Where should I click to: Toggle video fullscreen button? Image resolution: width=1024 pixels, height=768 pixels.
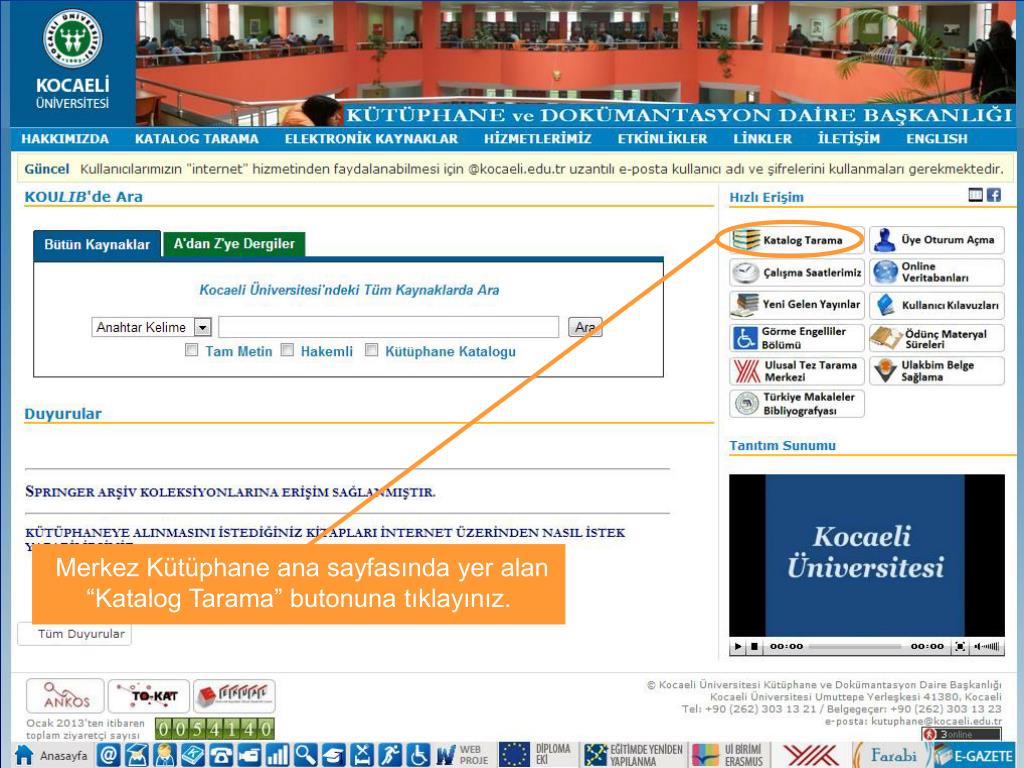(960, 647)
